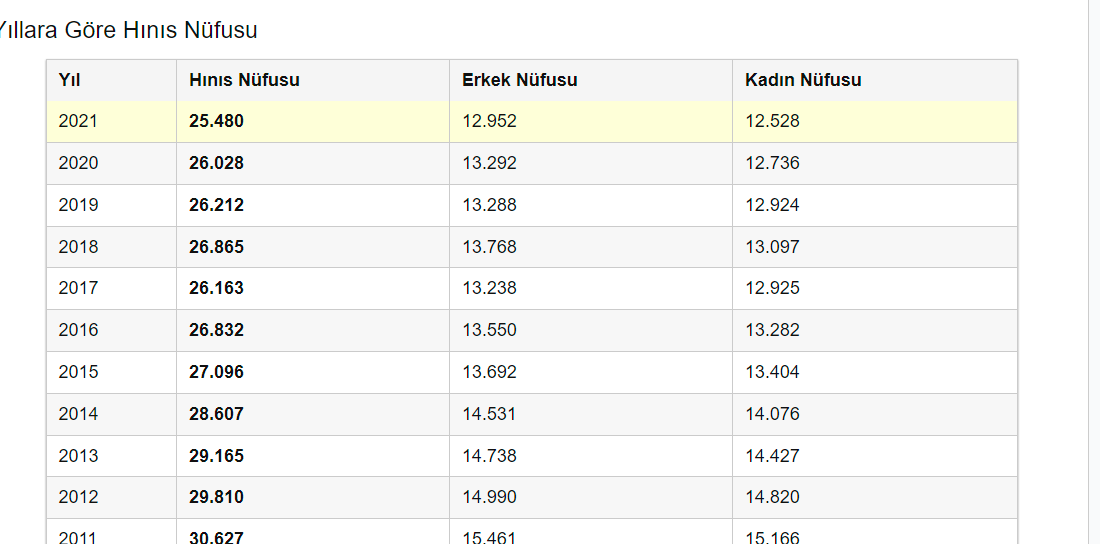Click the Yıl column header
1100x544 pixels.
click(x=70, y=80)
